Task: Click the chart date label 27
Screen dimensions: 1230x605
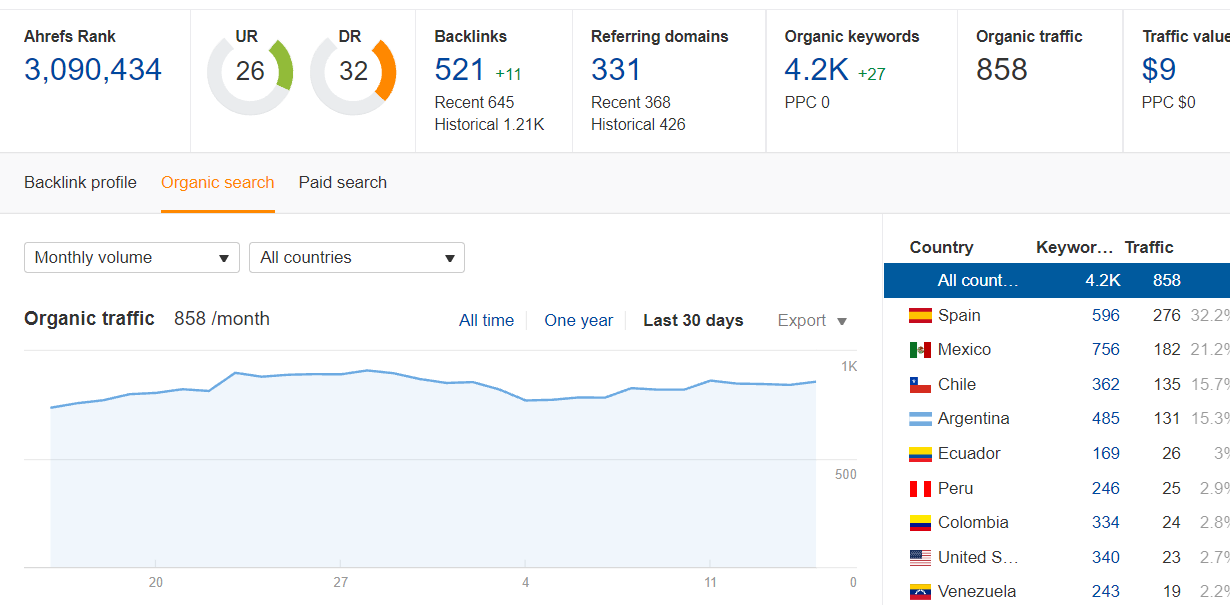Action: (x=341, y=582)
